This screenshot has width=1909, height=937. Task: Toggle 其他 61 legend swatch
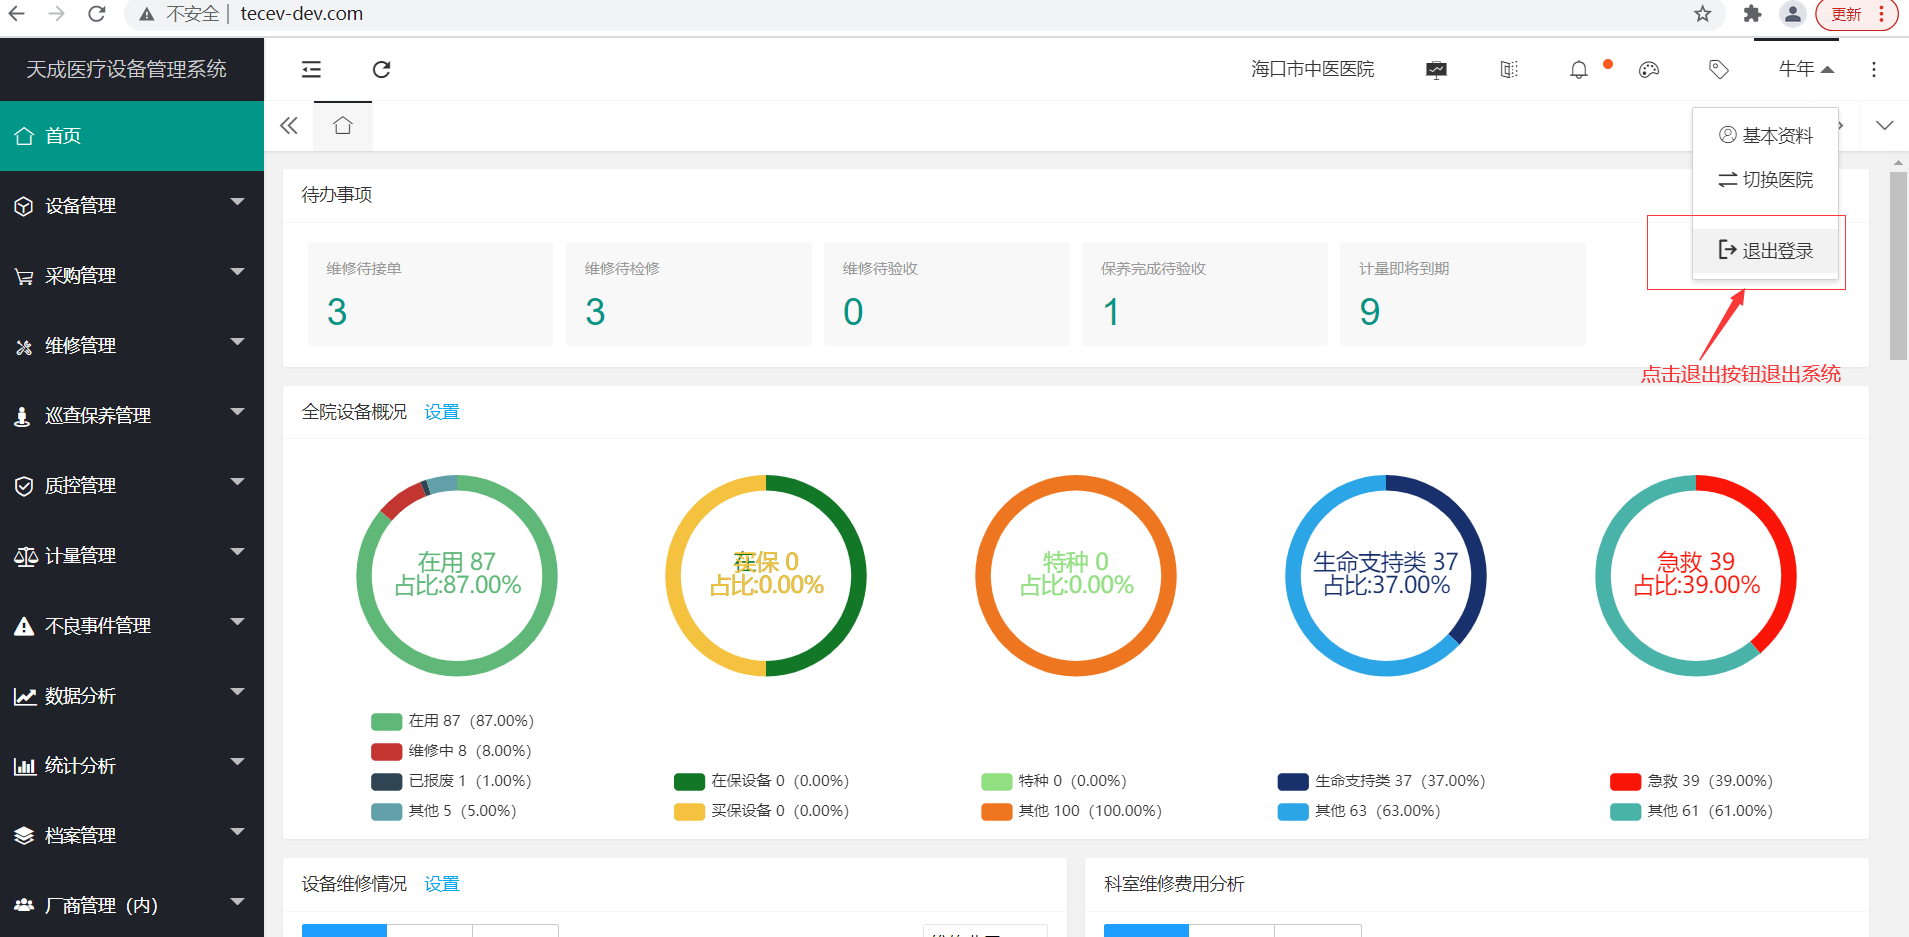[x=1626, y=811]
